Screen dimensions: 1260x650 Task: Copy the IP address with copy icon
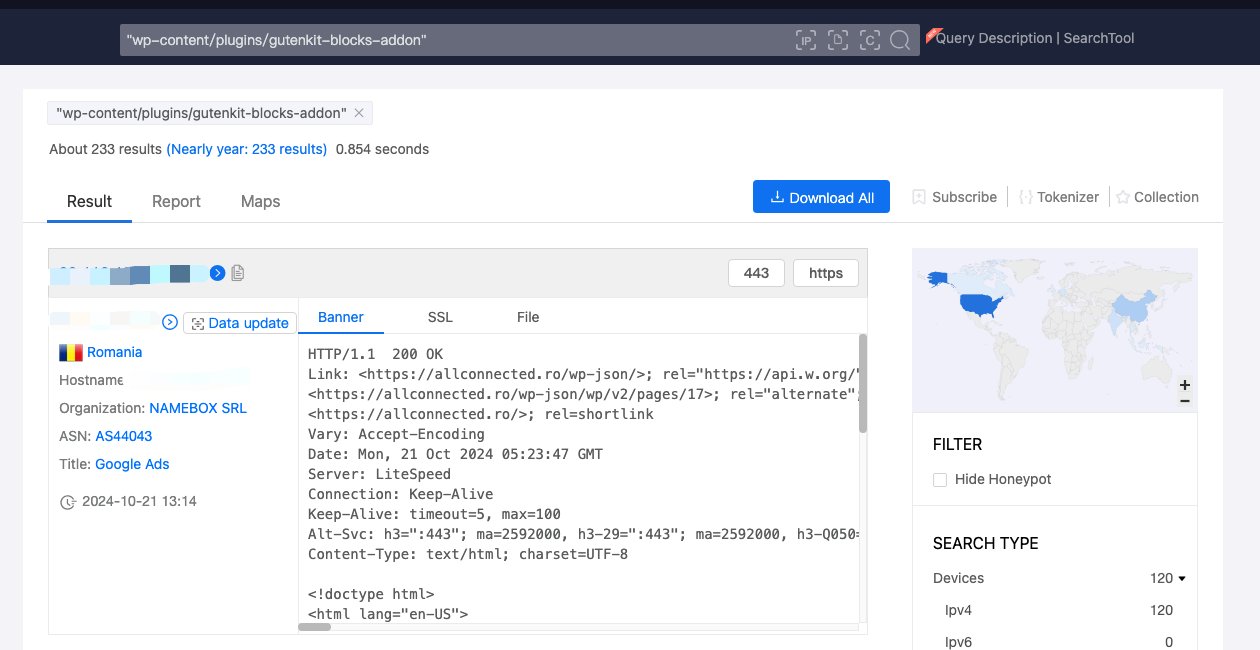[x=237, y=272]
